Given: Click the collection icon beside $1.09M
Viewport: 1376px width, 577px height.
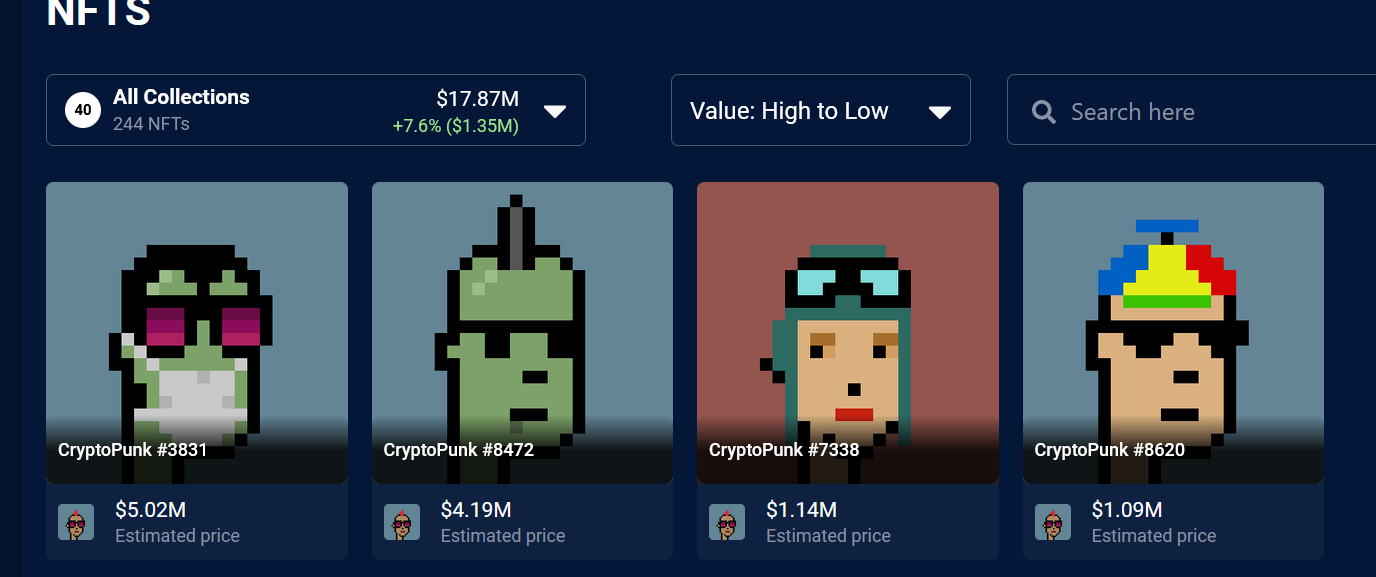Looking at the screenshot, I should (1053, 522).
